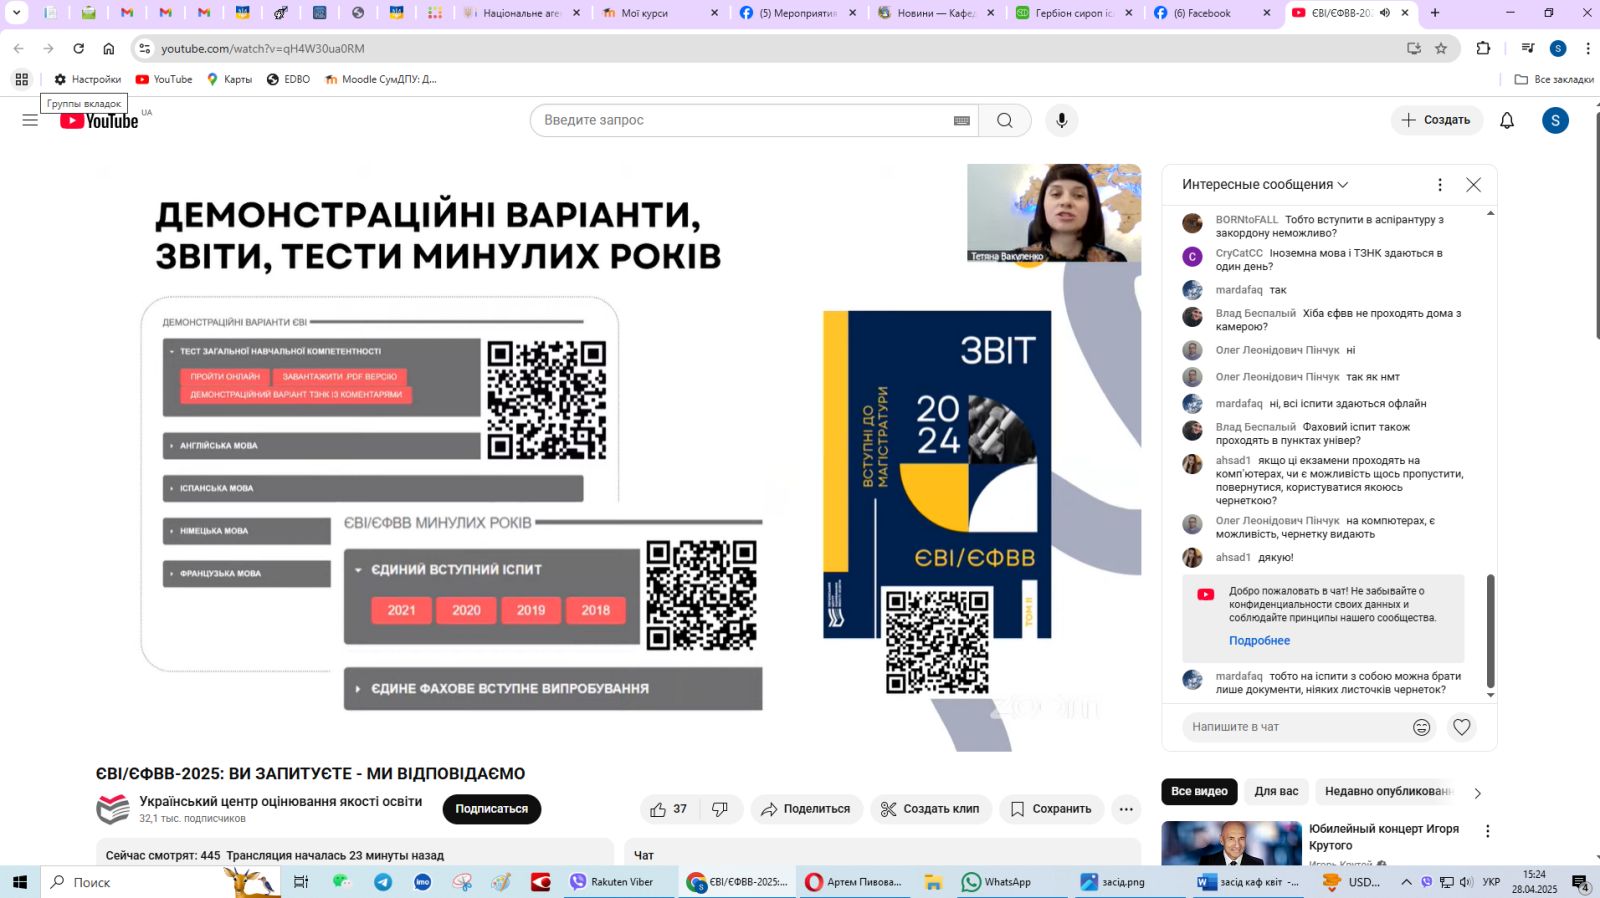Select the Все видео chip

1199,792
